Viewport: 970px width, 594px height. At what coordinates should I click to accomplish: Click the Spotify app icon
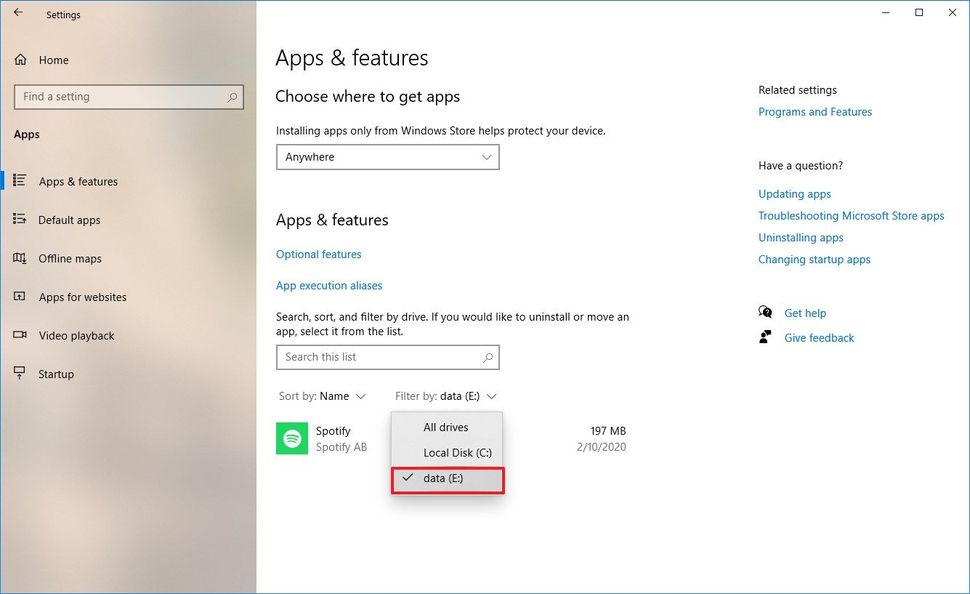(291, 438)
